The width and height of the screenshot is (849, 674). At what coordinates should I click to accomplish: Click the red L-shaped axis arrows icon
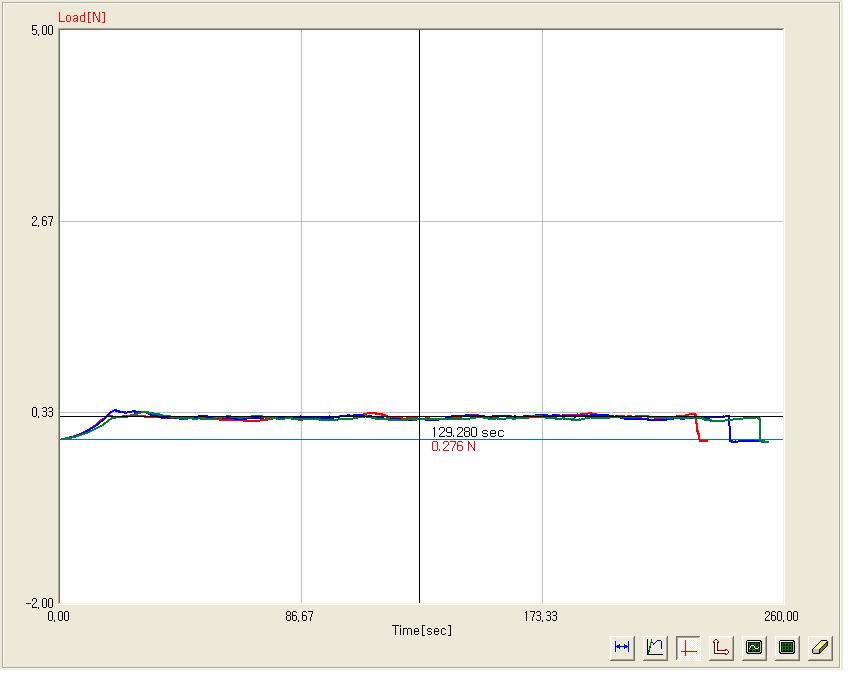click(721, 647)
